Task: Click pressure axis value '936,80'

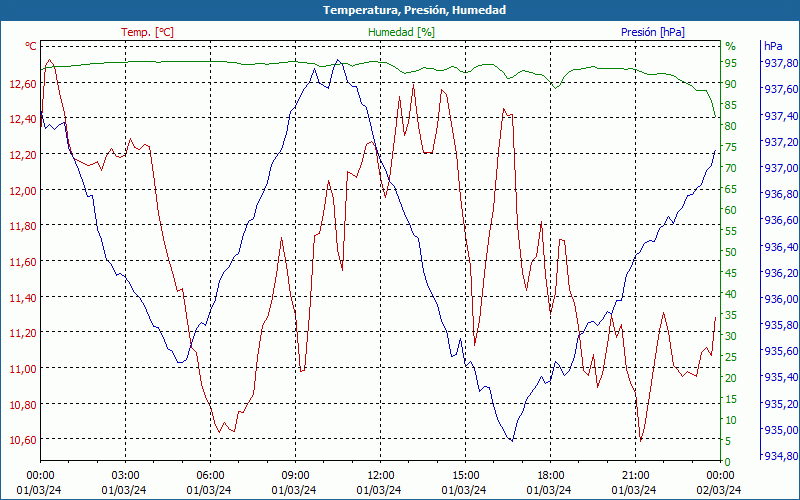Action: pyautogui.click(x=780, y=194)
